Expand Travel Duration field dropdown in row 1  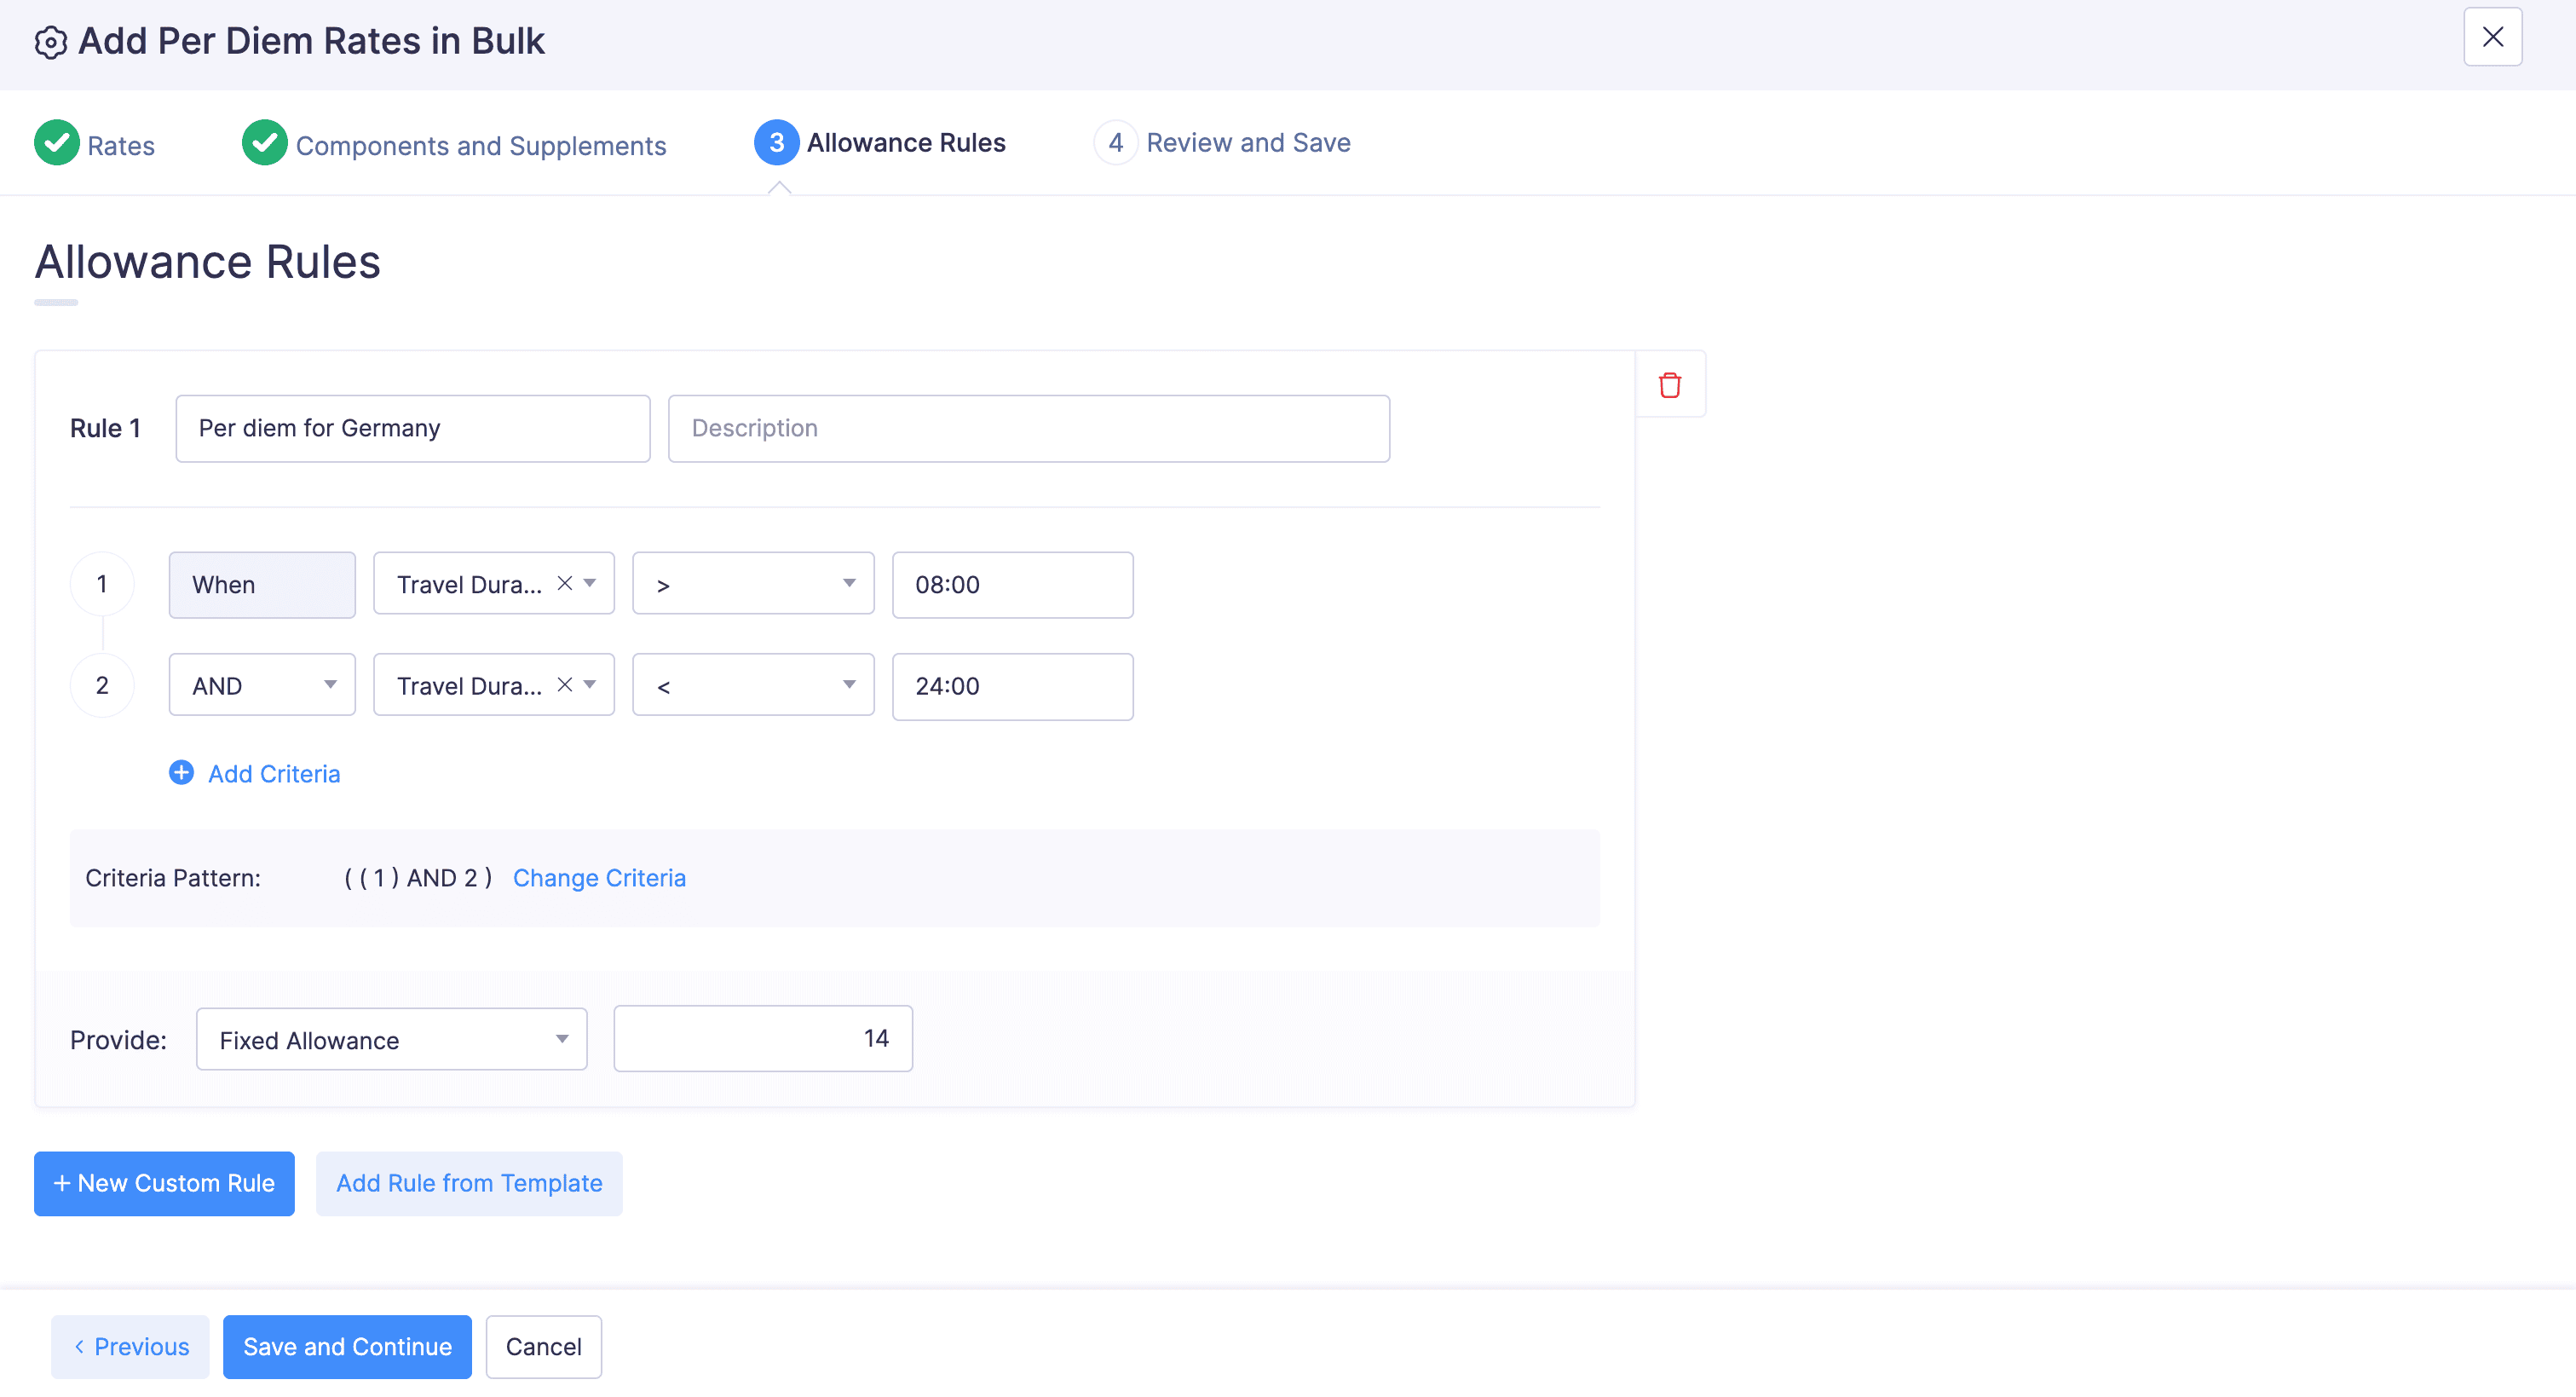coord(590,583)
